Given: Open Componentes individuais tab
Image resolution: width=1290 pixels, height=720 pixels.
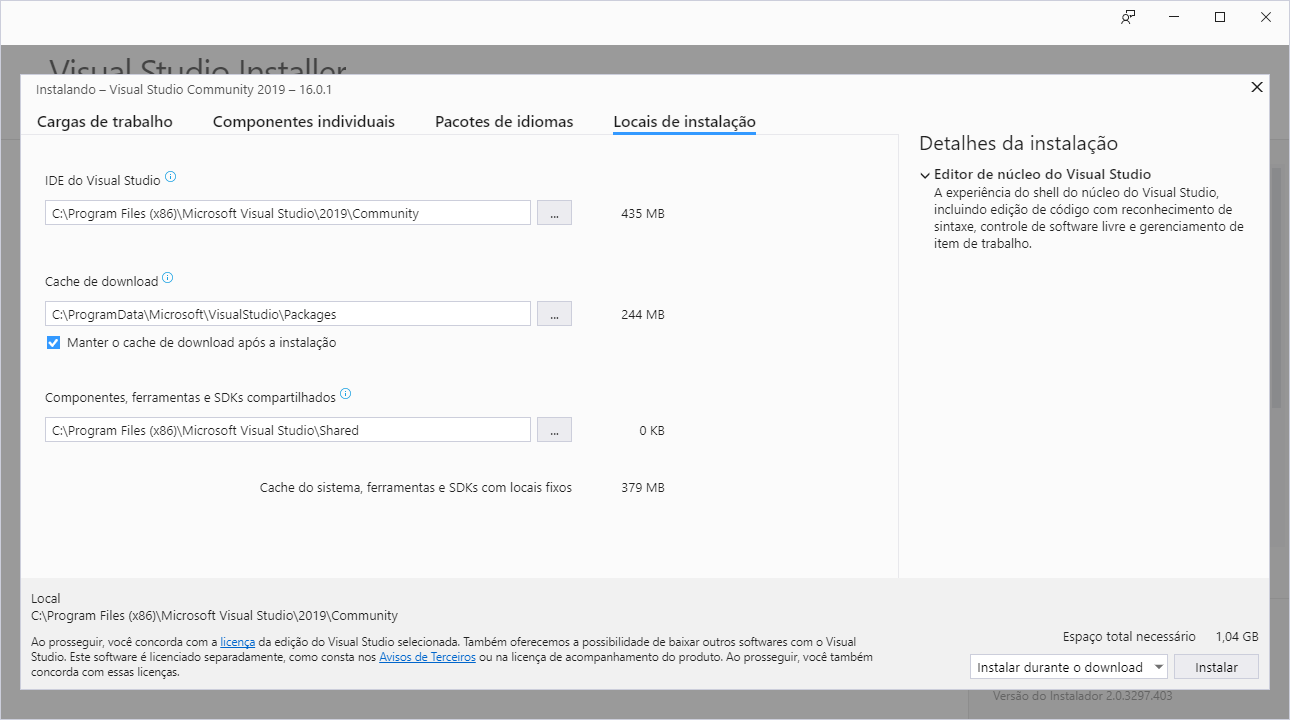Looking at the screenshot, I should coord(304,122).
